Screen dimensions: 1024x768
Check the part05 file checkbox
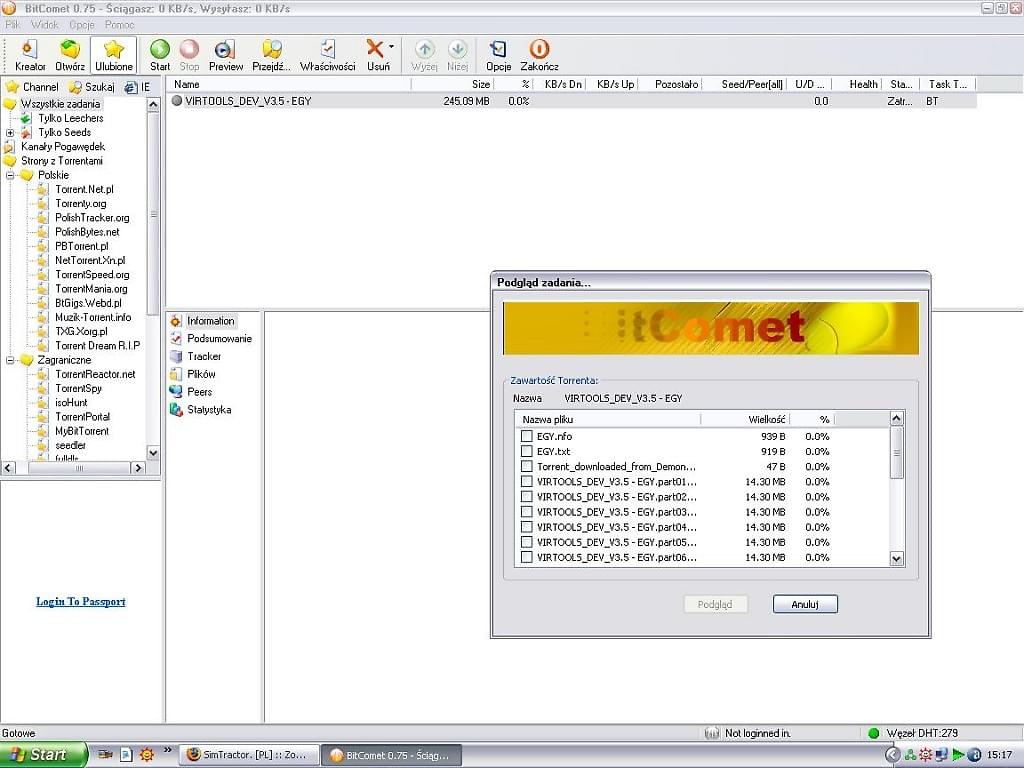(x=526, y=542)
